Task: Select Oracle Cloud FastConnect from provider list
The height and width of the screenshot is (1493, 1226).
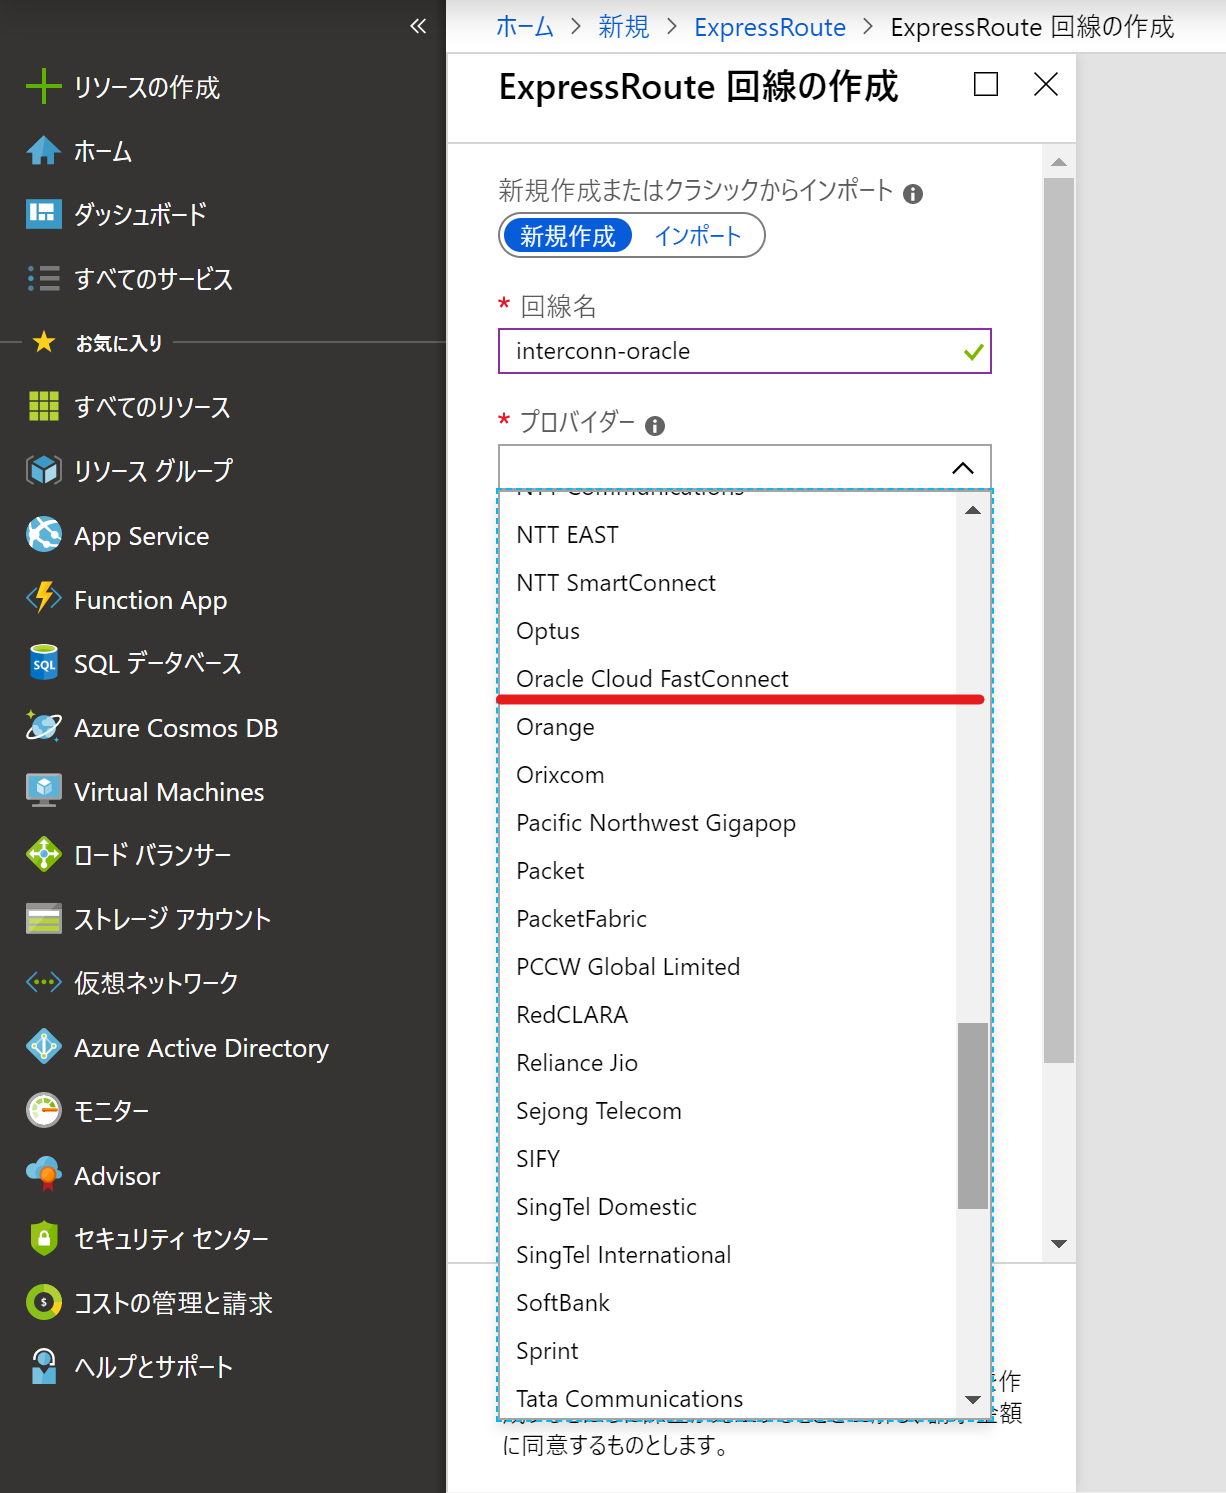Action: (x=652, y=679)
